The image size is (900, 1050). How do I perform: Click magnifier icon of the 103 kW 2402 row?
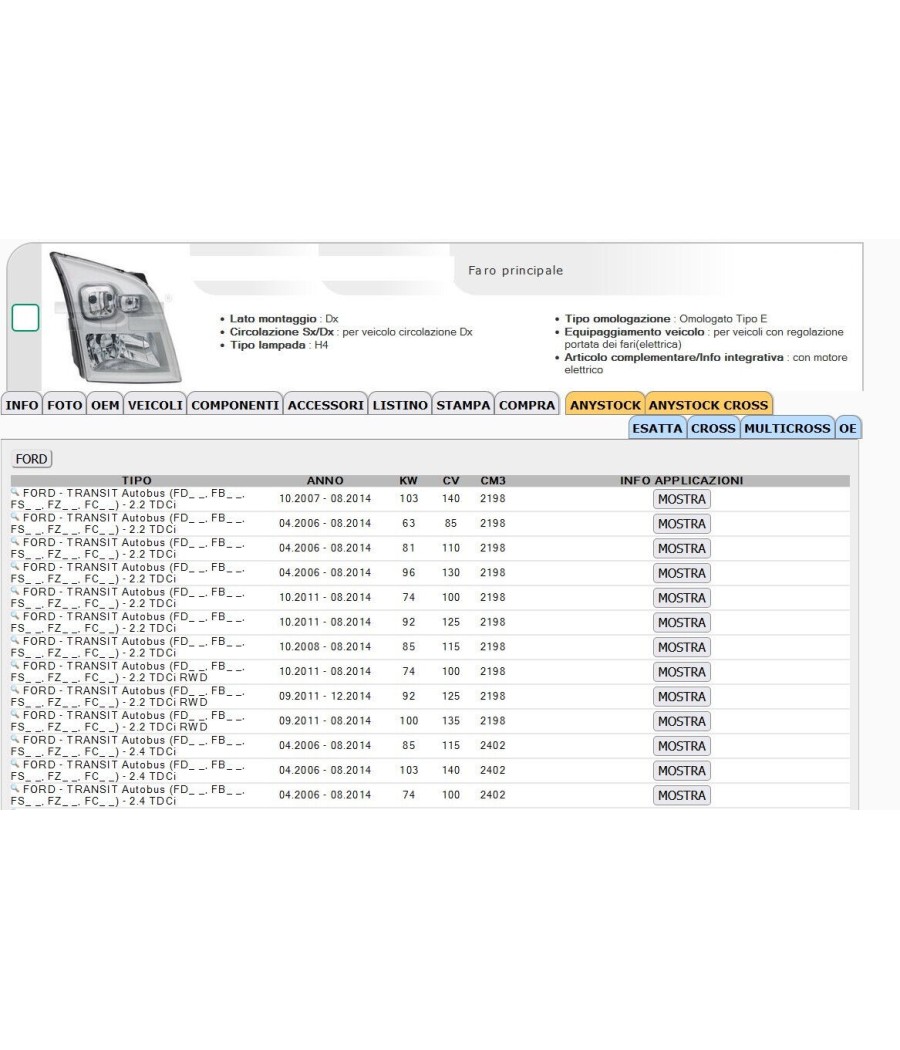click(15, 763)
